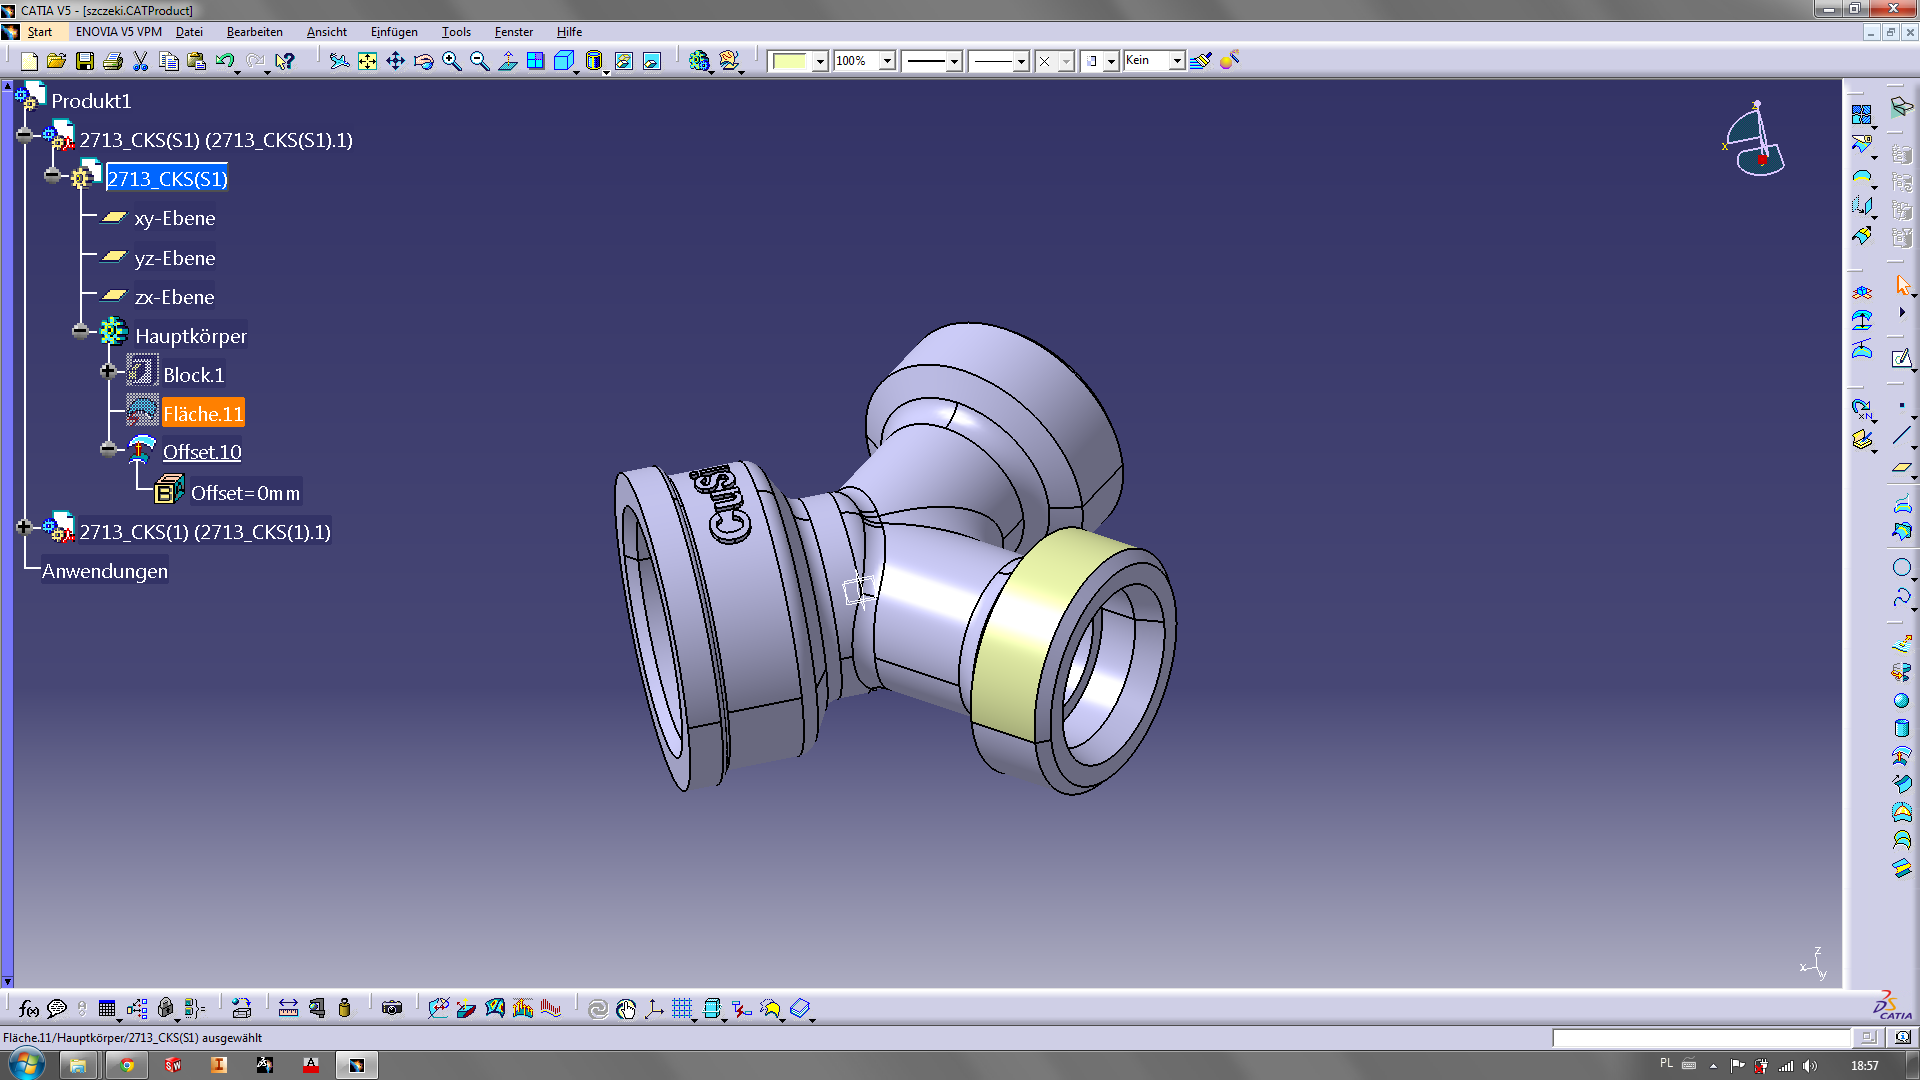Collapse the Offset.10 tree node

pyautogui.click(x=108, y=449)
